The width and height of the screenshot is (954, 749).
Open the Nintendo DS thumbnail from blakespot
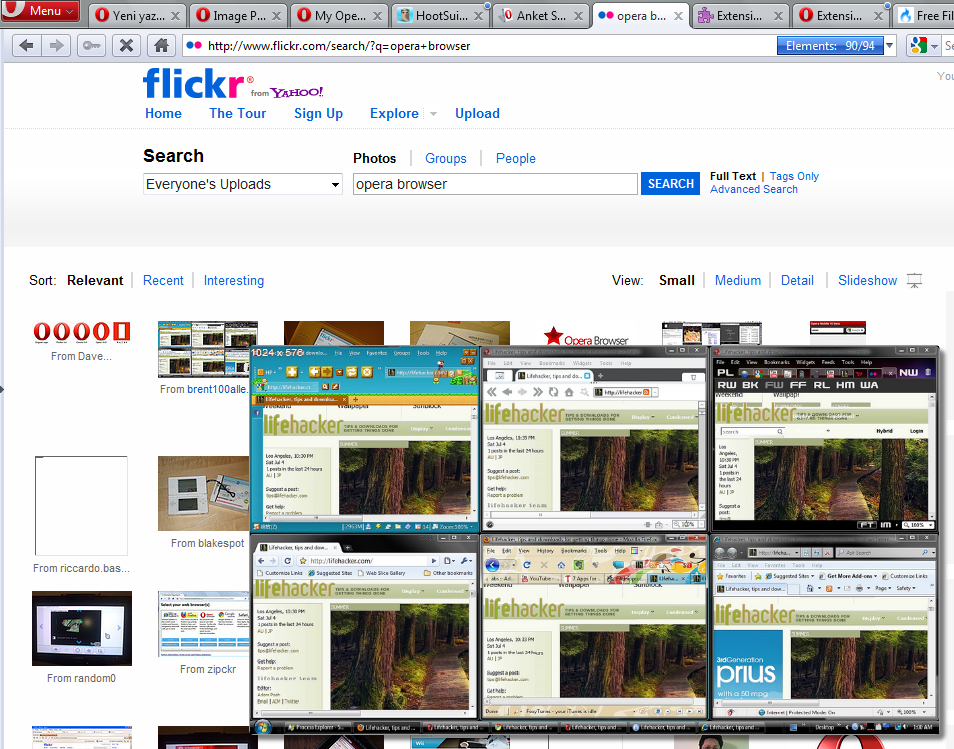coord(203,493)
